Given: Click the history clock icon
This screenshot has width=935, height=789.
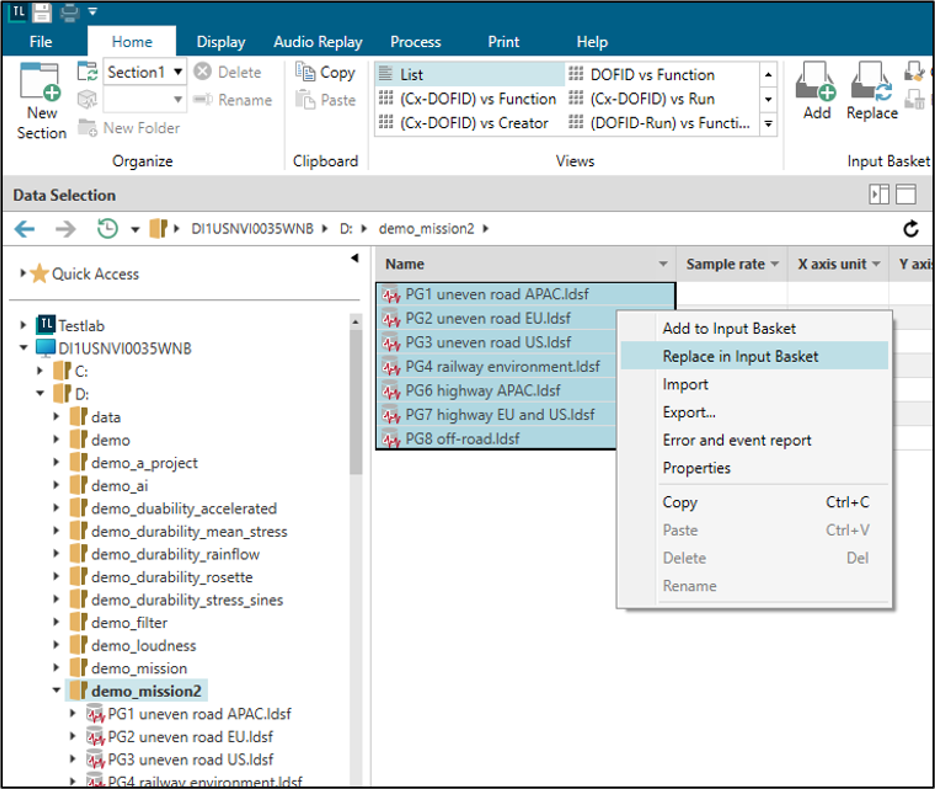Looking at the screenshot, I should [x=107, y=229].
